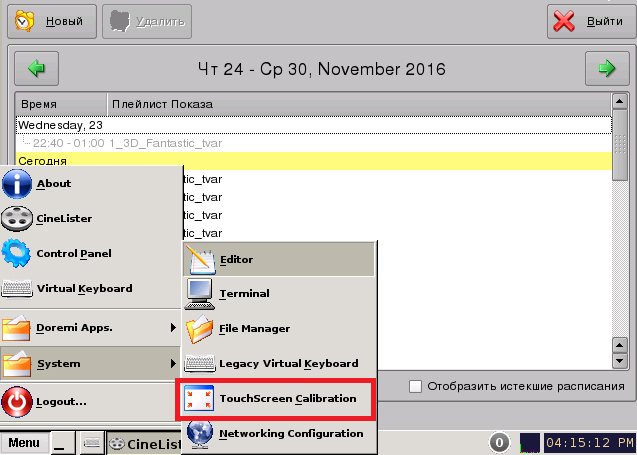
Task: Click the red Logout power icon
Action: (x=17, y=402)
